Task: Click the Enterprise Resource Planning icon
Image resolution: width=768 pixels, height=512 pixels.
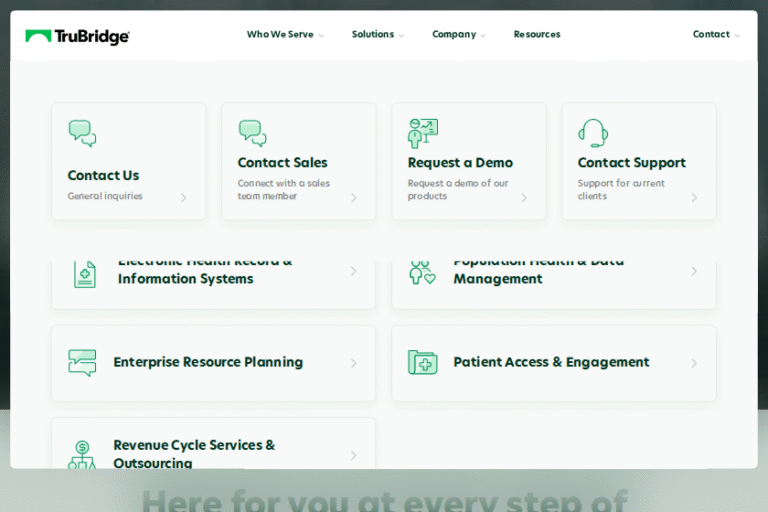Action: coord(82,362)
